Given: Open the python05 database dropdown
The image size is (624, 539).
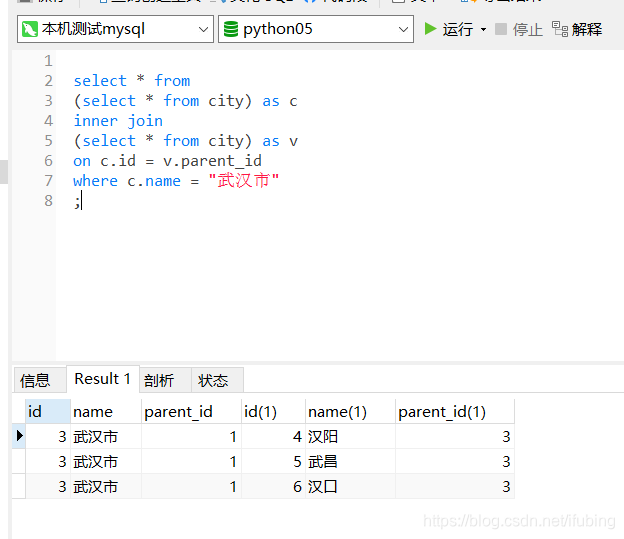Looking at the screenshot, I should pos(316,29).
